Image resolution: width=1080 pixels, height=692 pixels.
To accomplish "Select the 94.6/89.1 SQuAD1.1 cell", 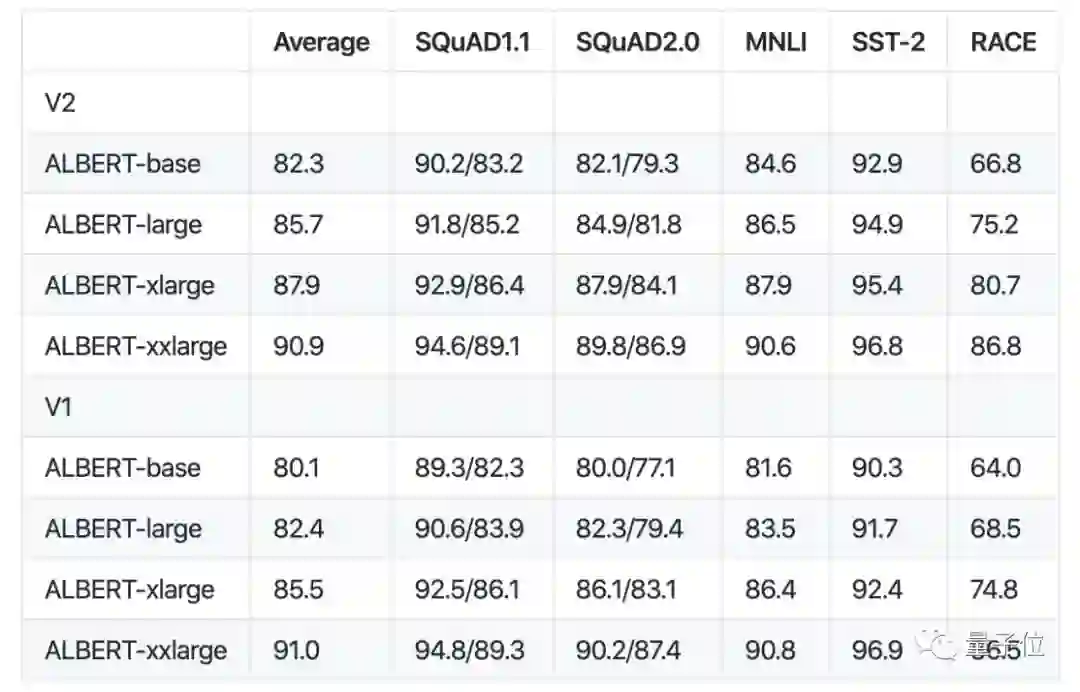I will [x=469, y=346].
